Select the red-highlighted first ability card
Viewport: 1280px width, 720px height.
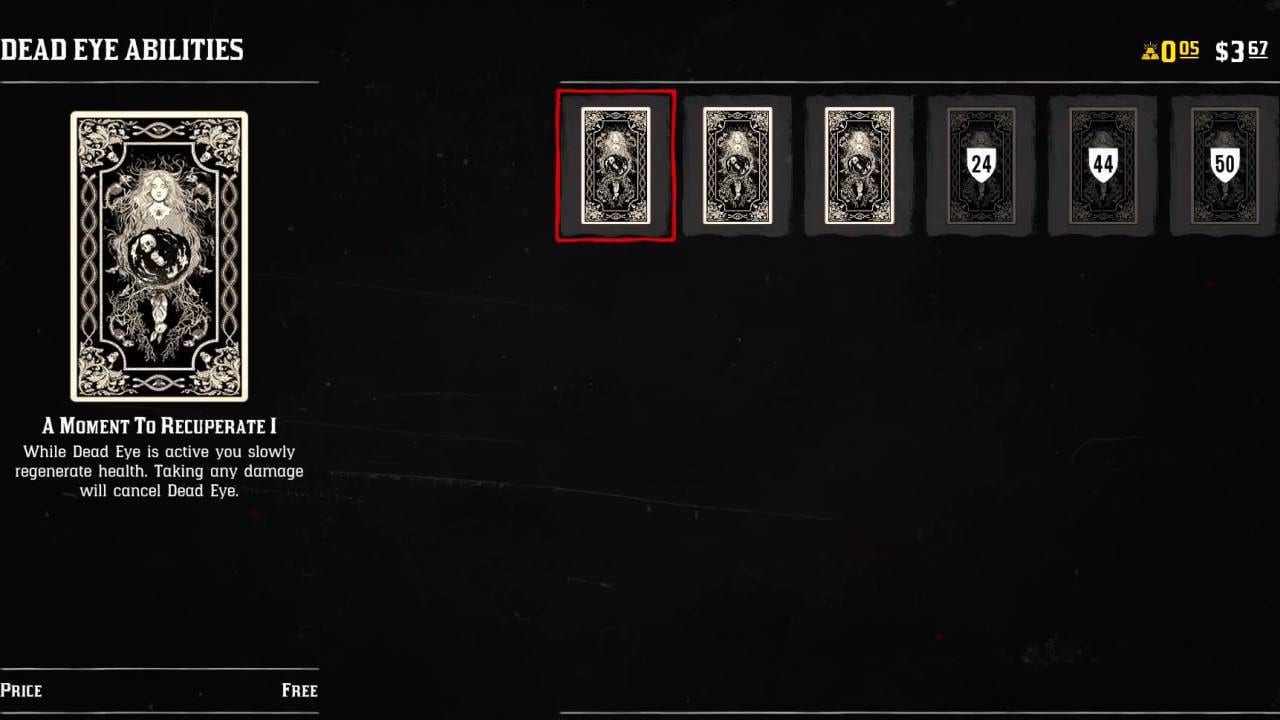pos(615,166)
